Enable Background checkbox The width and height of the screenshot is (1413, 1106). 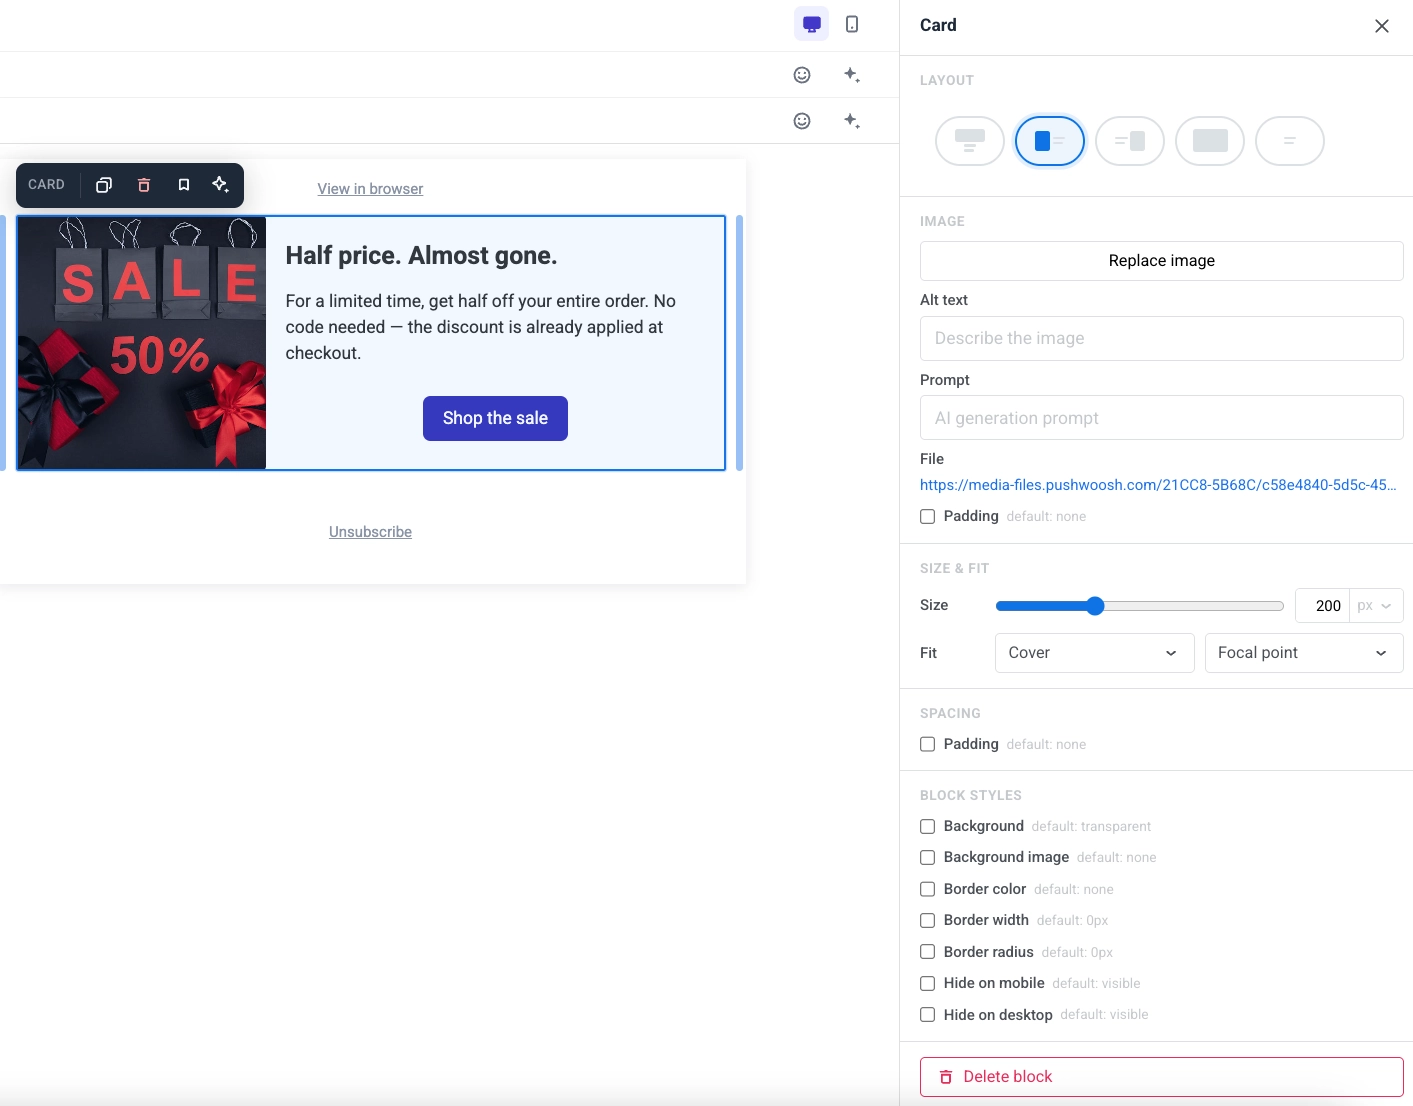(x=928, y=827)
